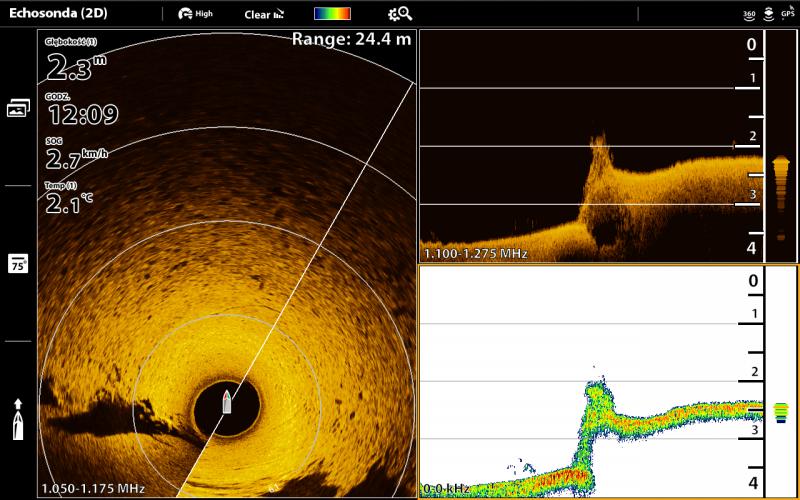Tap the sonar source status icon
Screen dimensions: 800x500
point(768,14)
